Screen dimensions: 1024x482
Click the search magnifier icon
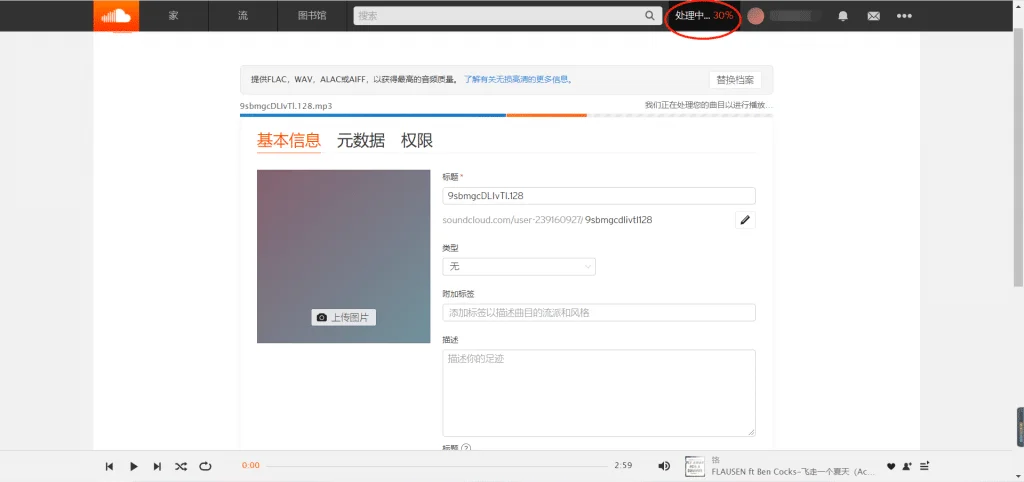[649, 16]
